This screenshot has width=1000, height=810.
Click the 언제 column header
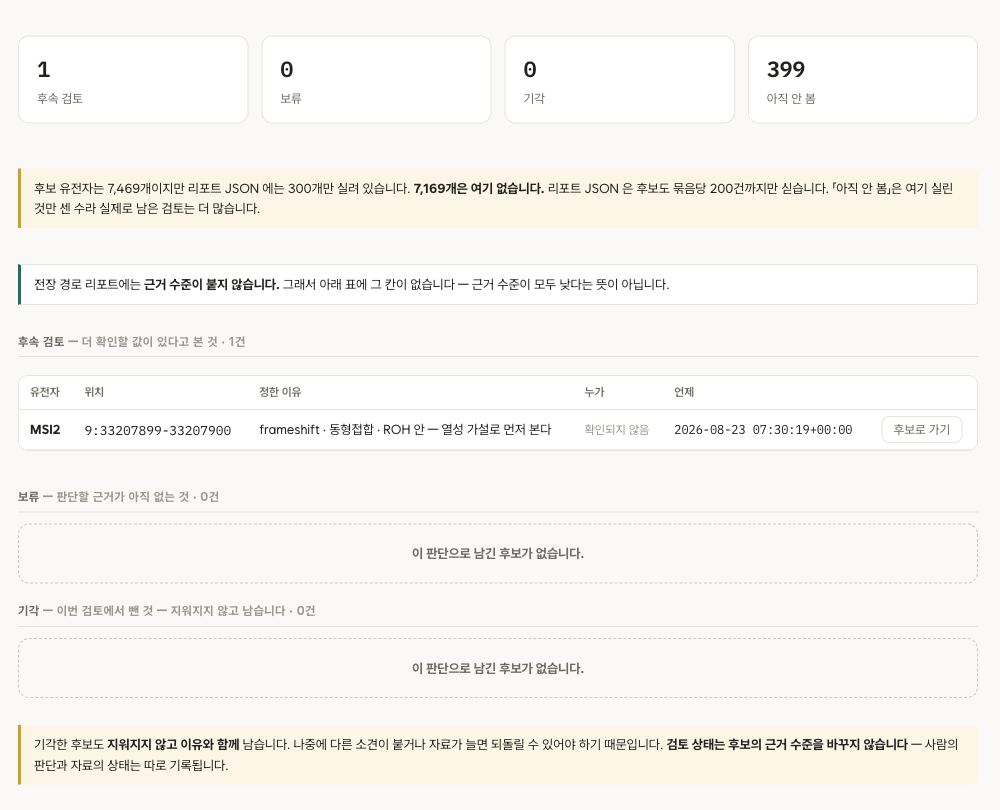click(684, 392)
